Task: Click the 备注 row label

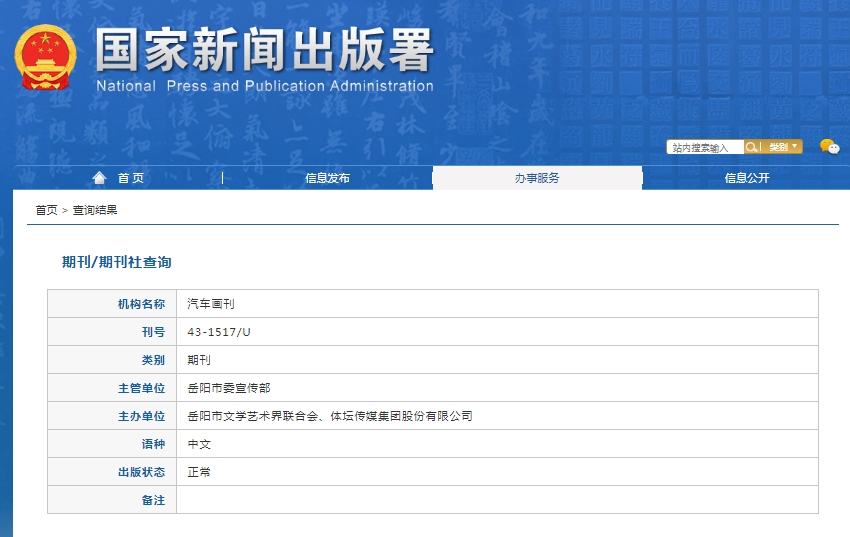Action: tap(153, 500)
